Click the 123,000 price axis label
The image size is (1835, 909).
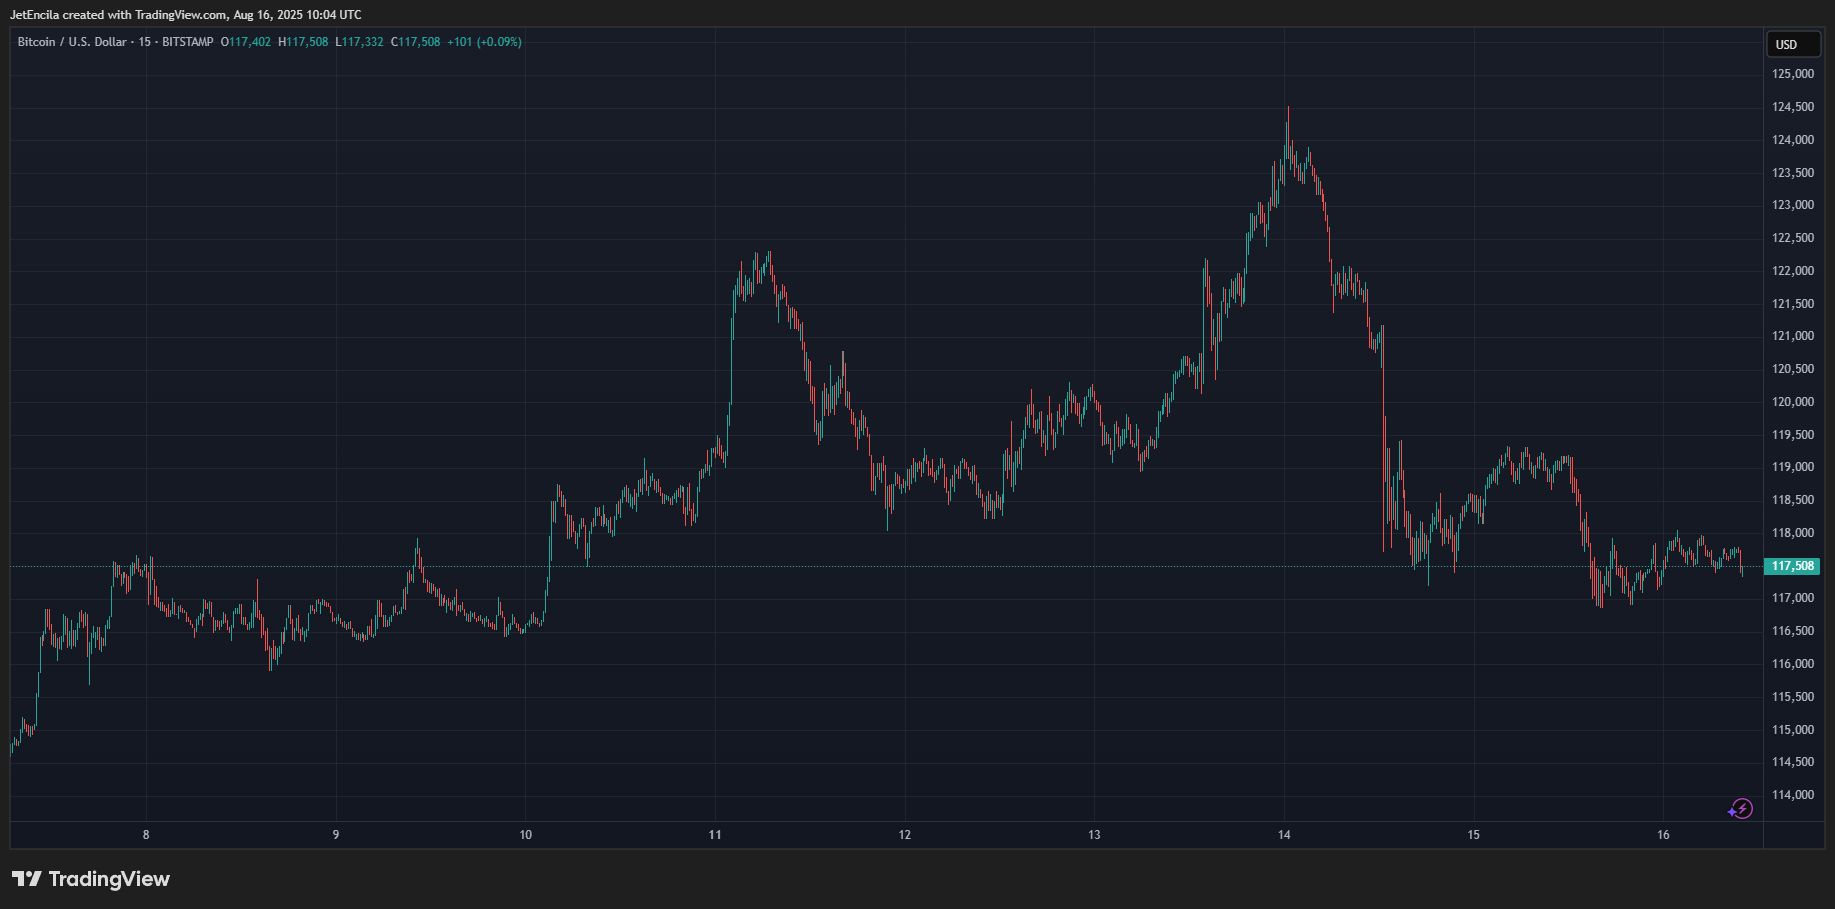click(1793, 205)
